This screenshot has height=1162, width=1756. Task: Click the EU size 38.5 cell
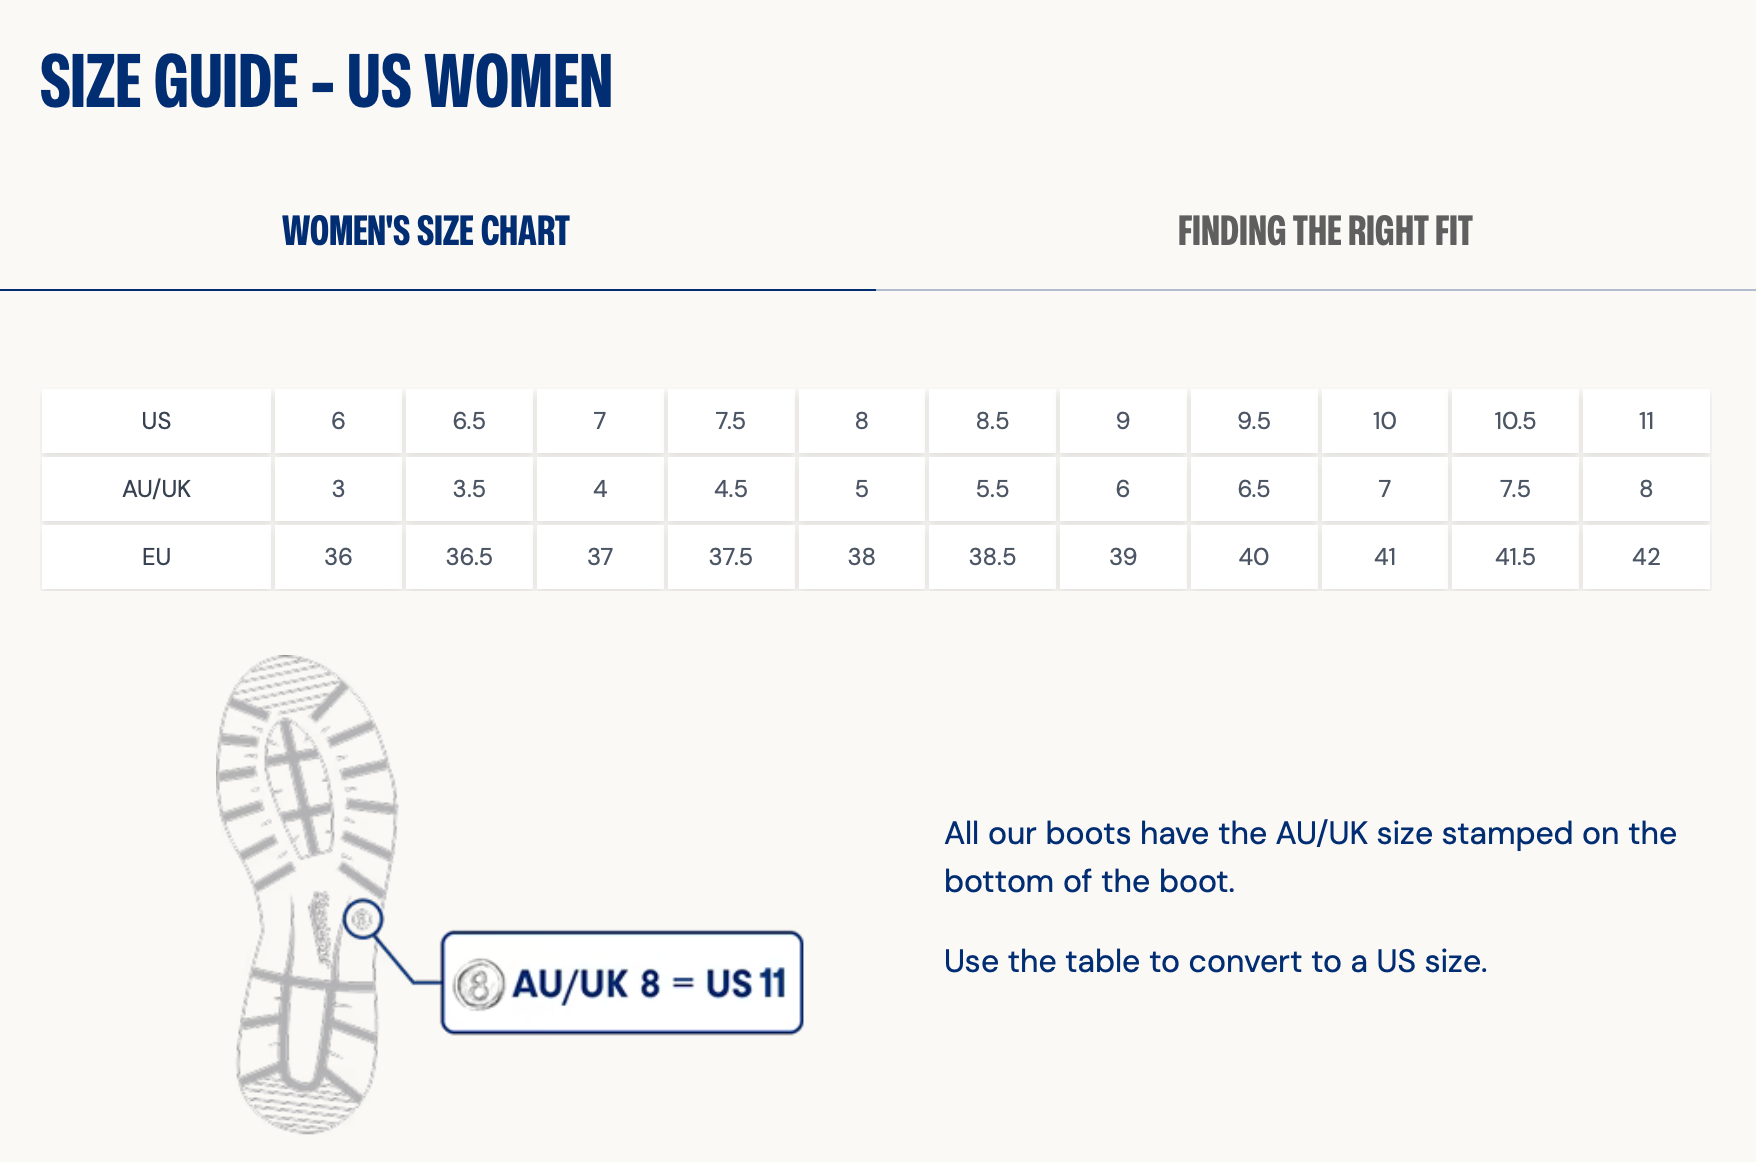pyautogui.click(x=992, y=557)
